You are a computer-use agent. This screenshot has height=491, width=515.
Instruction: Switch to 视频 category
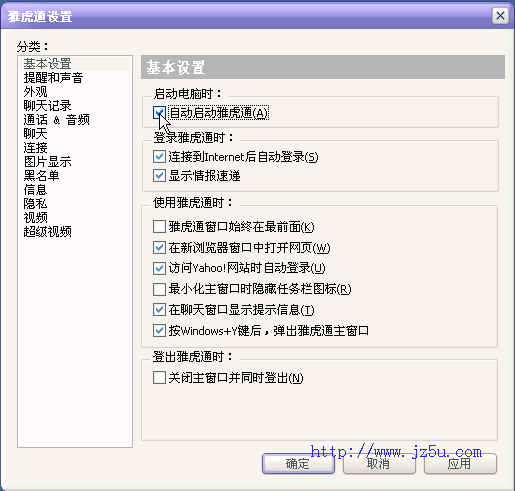click(35, 218)
